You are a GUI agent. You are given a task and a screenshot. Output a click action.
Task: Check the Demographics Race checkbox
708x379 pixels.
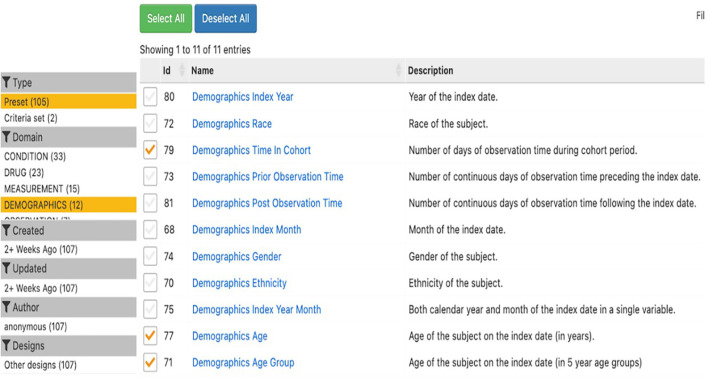pos(150,123)
